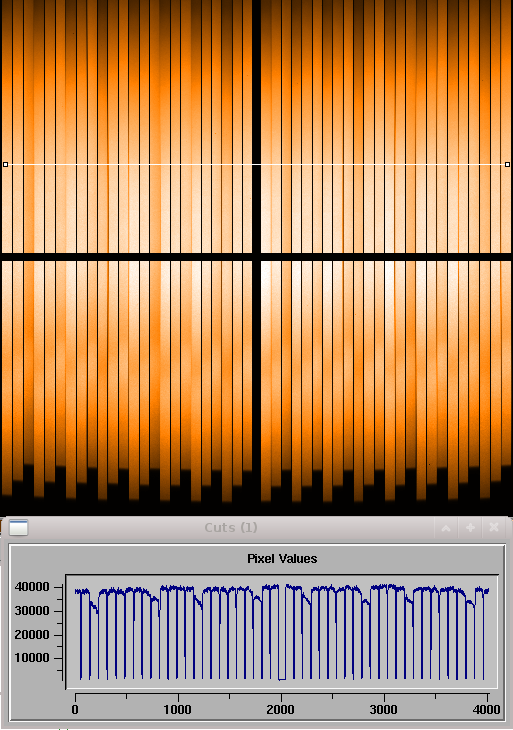Click the white horizontal cut line

(x=256, y=164)
